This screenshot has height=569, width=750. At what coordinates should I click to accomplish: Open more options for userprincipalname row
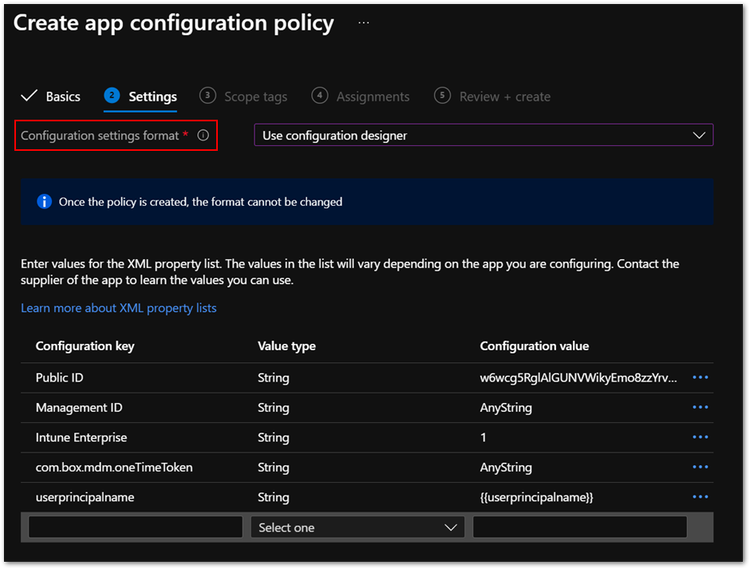tap(700, 497)
